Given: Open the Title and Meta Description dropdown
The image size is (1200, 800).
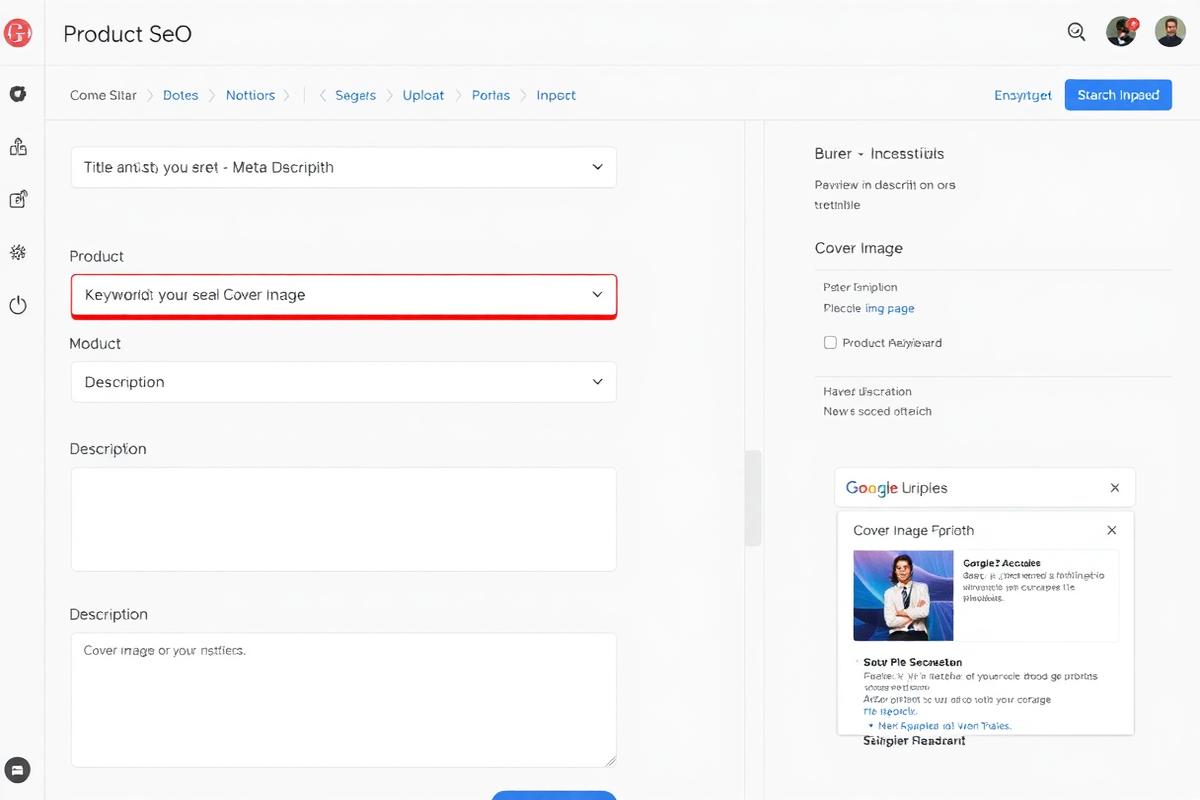Looking at the screenshot, I should click(x=343, y=167).
